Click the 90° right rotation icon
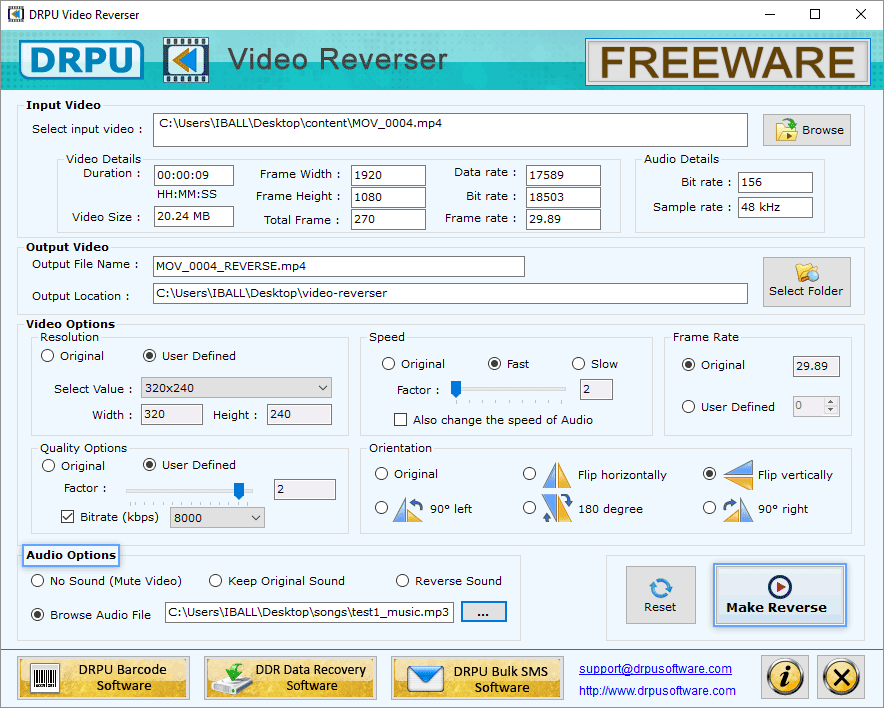The width and height of the screenshot is (884, 708). click(x=738, y=510)
